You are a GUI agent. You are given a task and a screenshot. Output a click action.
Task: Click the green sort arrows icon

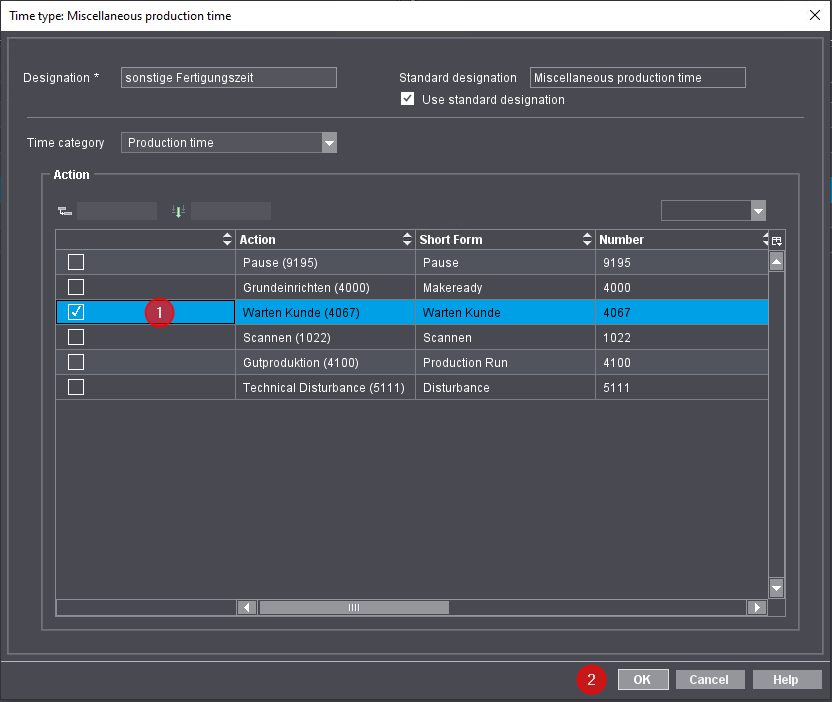(176, 211)
